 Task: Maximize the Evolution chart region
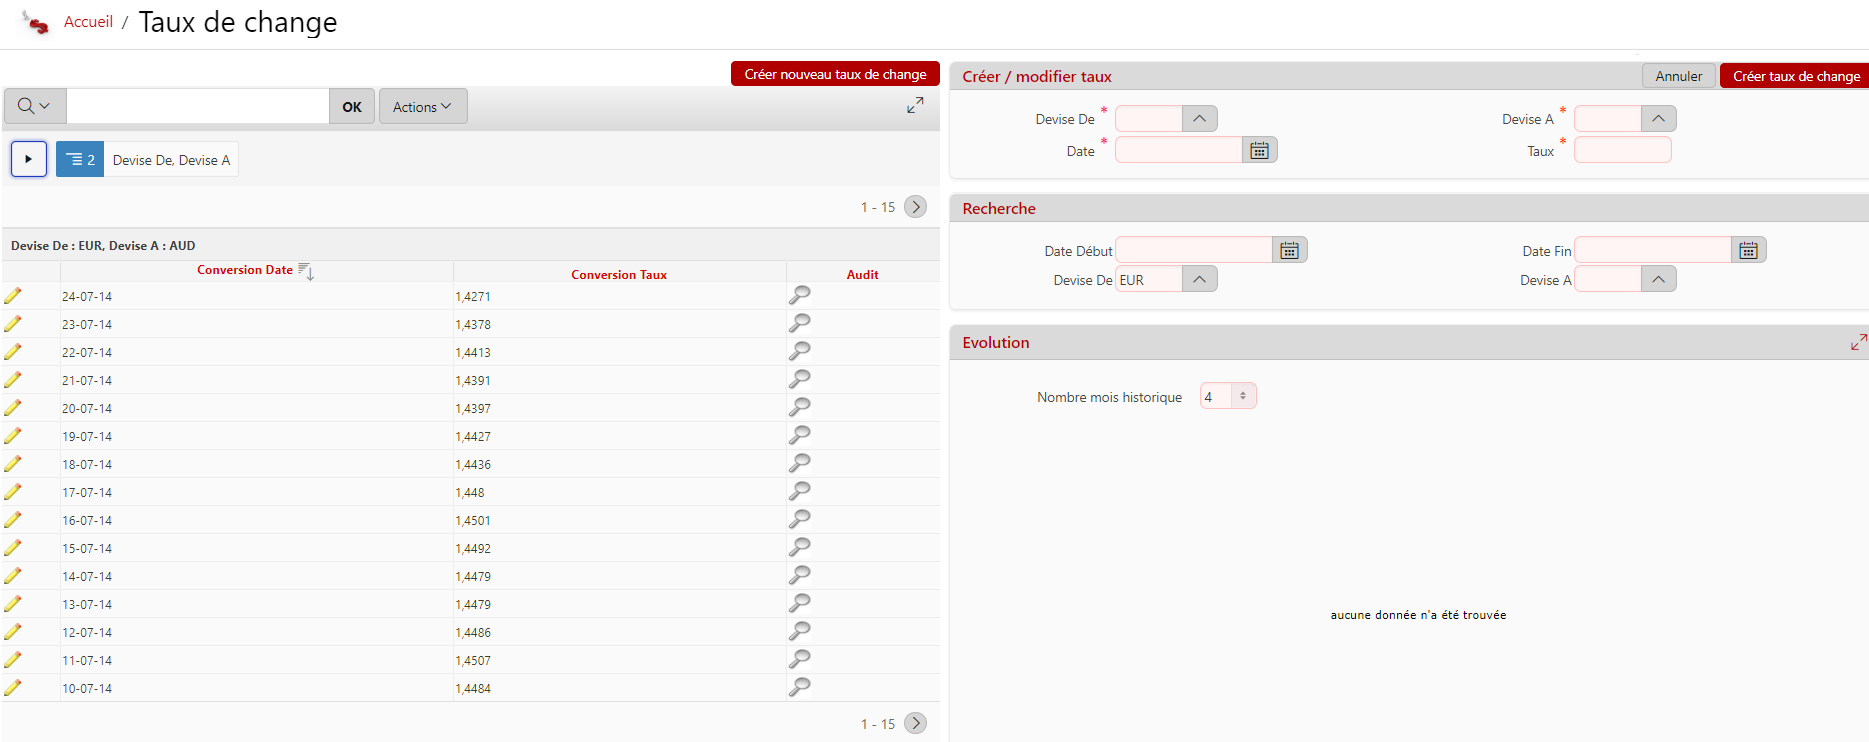click(x=1858, y=342)
